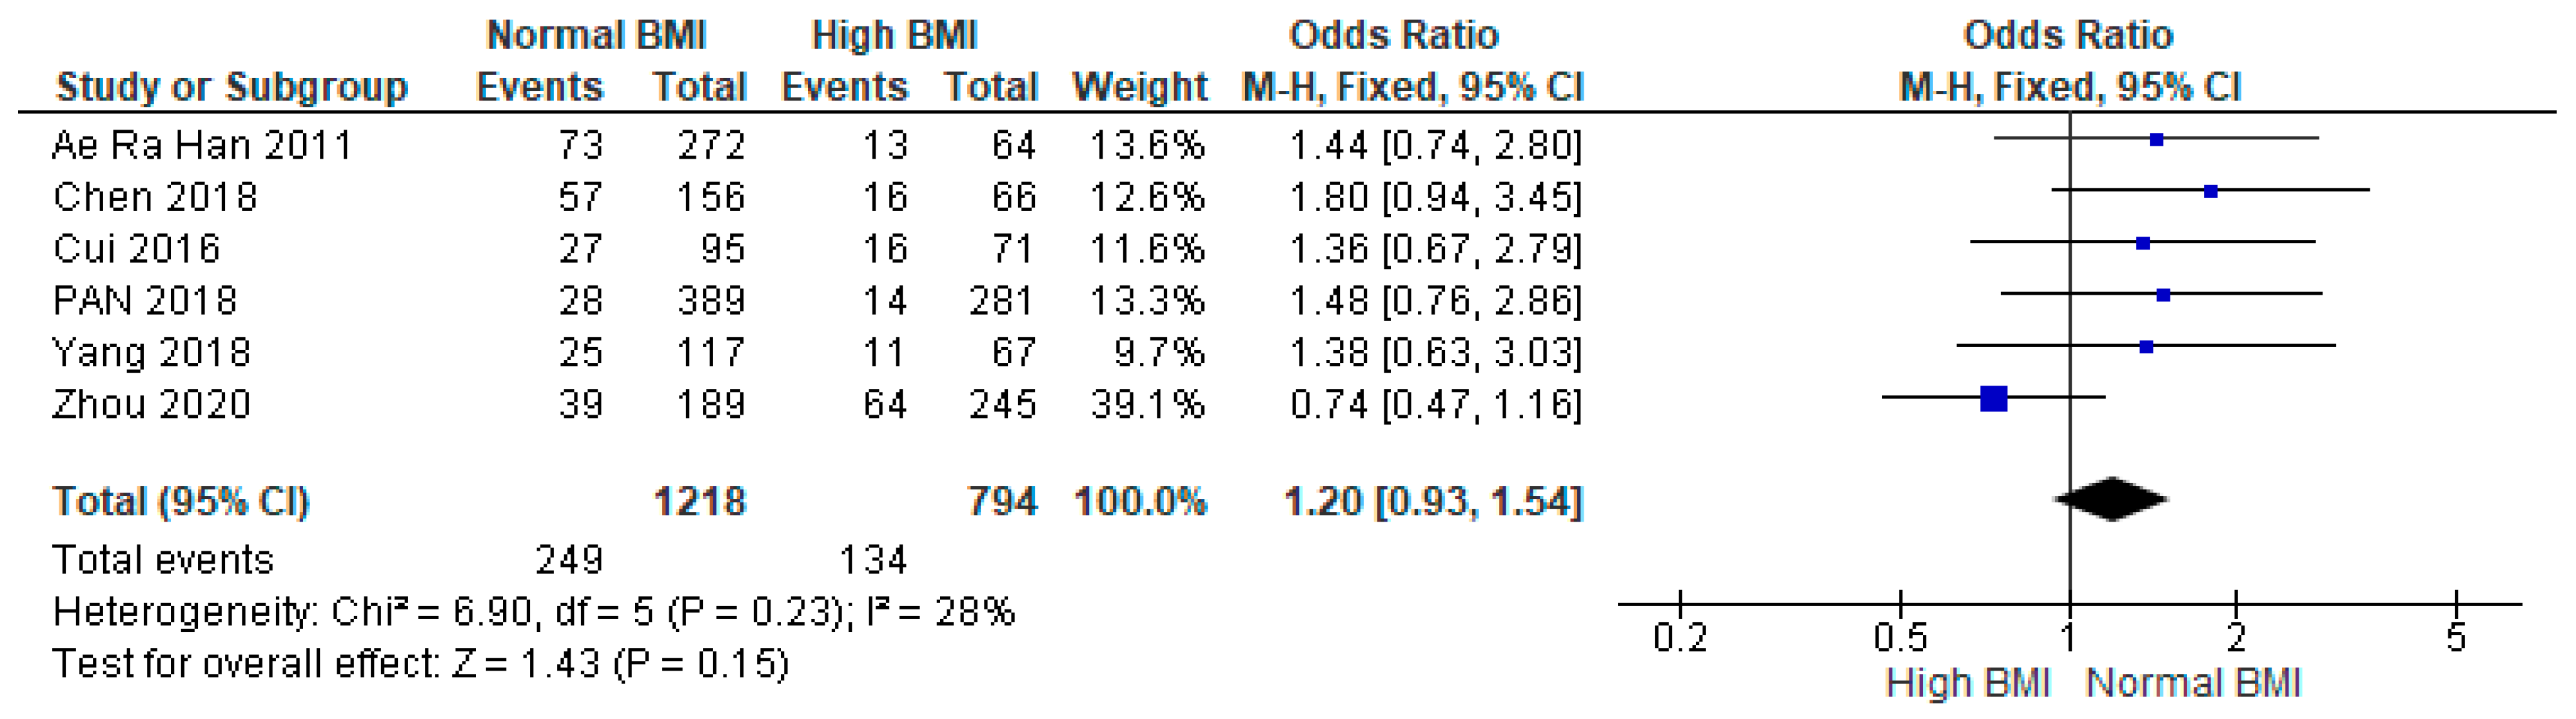Click the Weight column header

click(1139, 88)
